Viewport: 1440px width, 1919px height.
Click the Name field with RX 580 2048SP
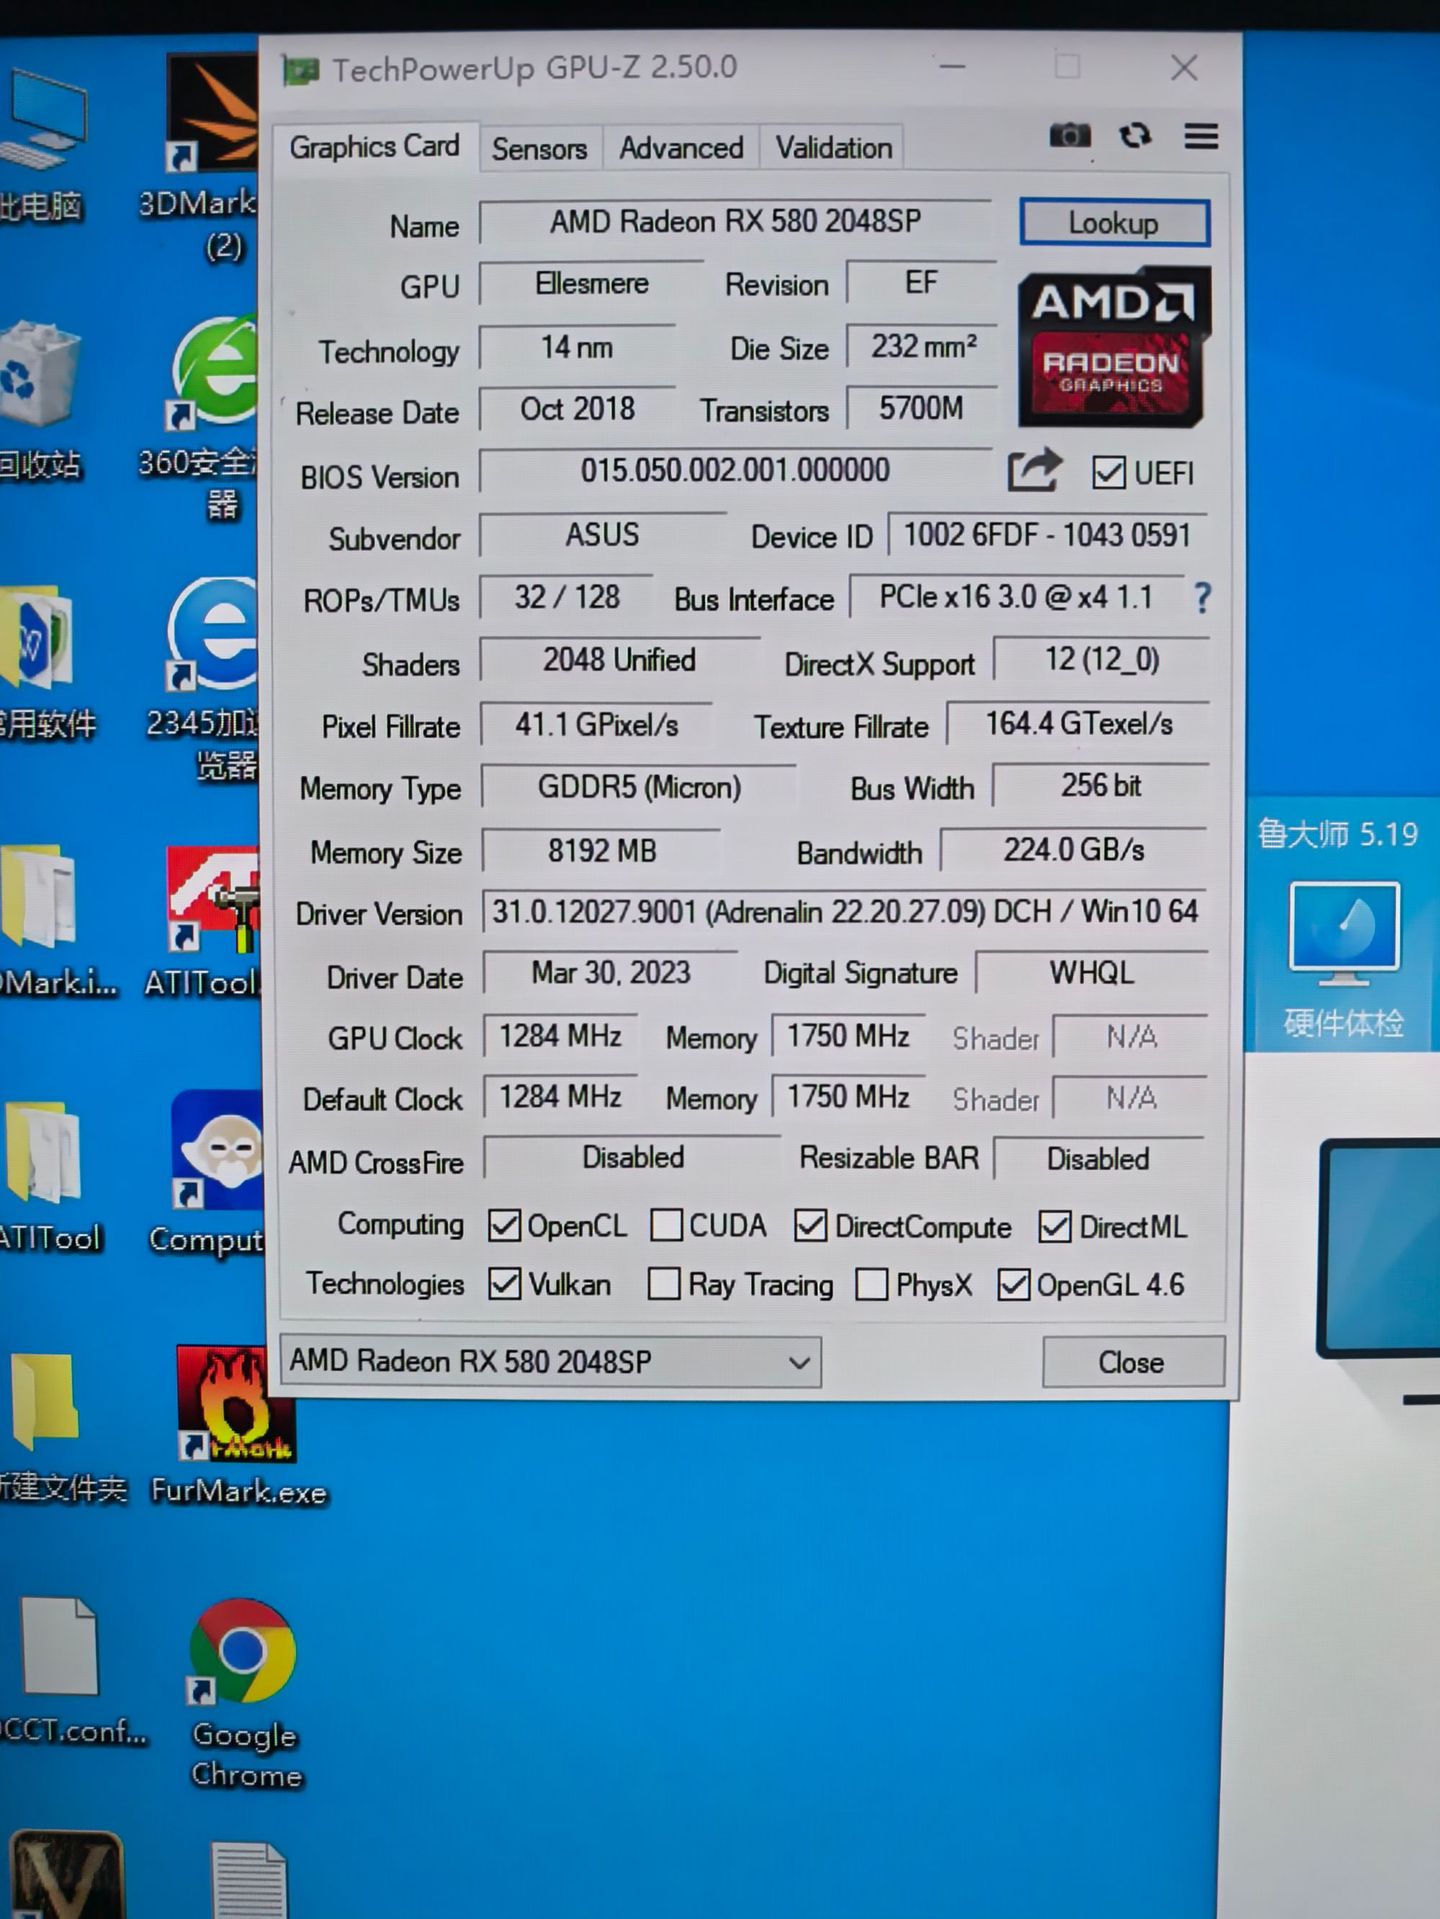(x=735, y=221)
